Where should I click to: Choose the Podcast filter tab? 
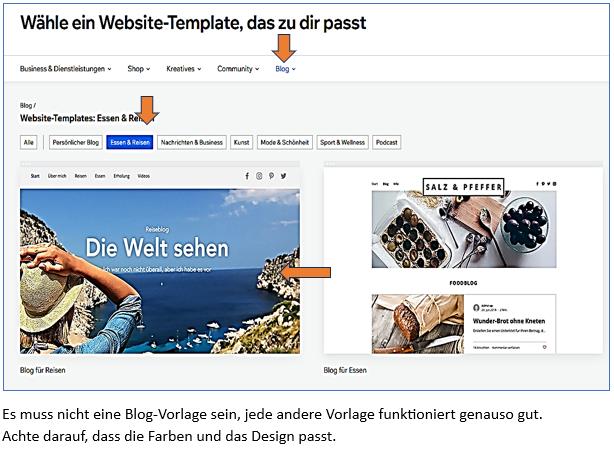pyautogui.click(x=386, y=142)
